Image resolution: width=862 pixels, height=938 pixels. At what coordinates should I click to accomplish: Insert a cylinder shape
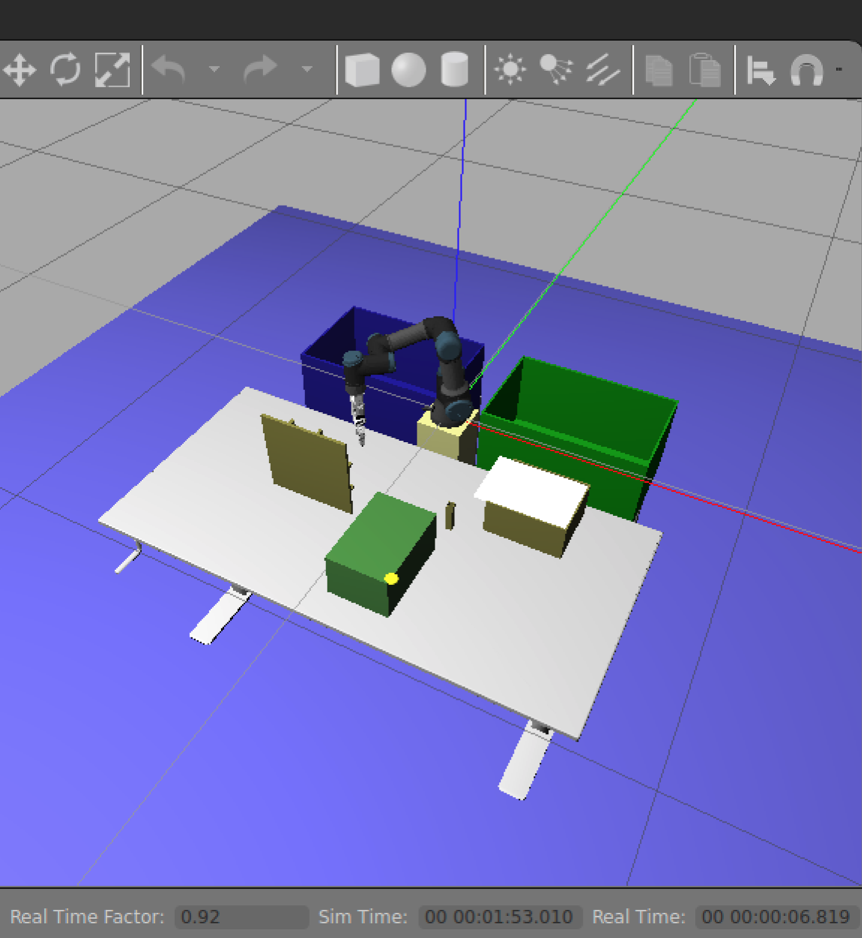(455, 70)
